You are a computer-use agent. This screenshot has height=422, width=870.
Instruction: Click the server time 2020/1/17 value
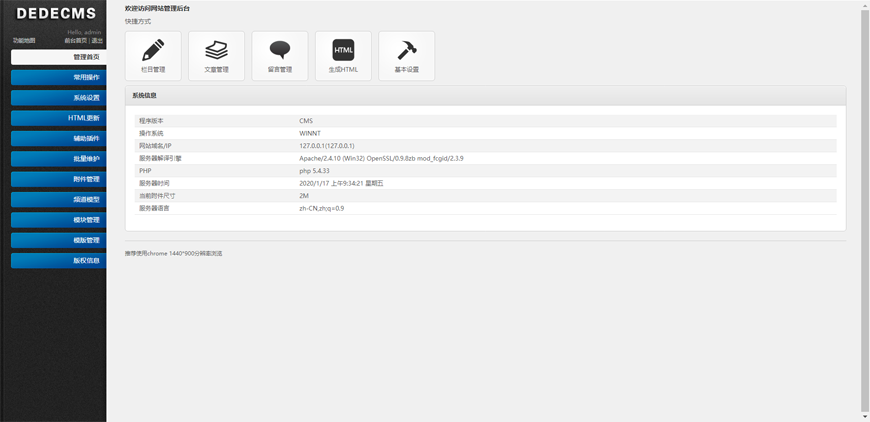click(x=341, y=184)
